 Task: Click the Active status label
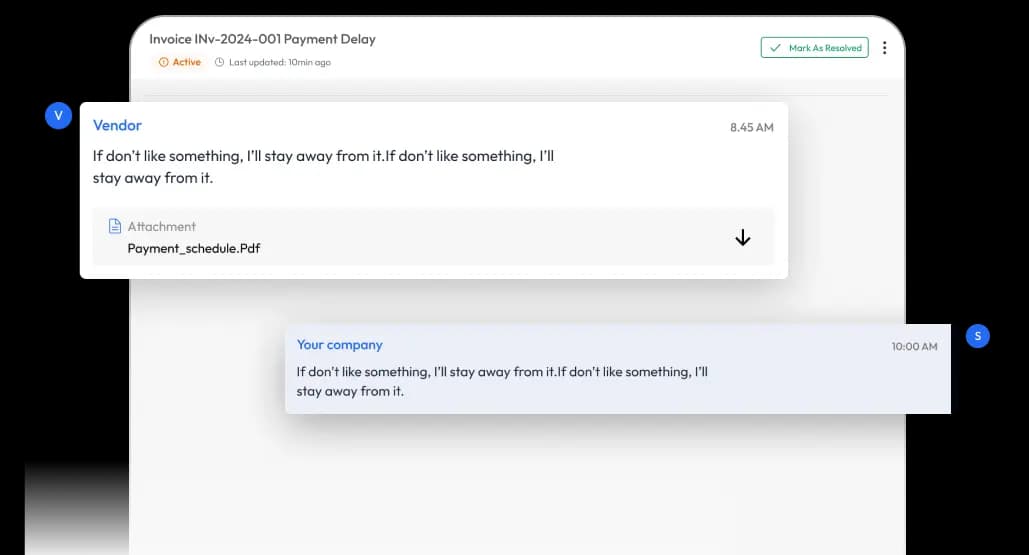click(x=186, y=62)
